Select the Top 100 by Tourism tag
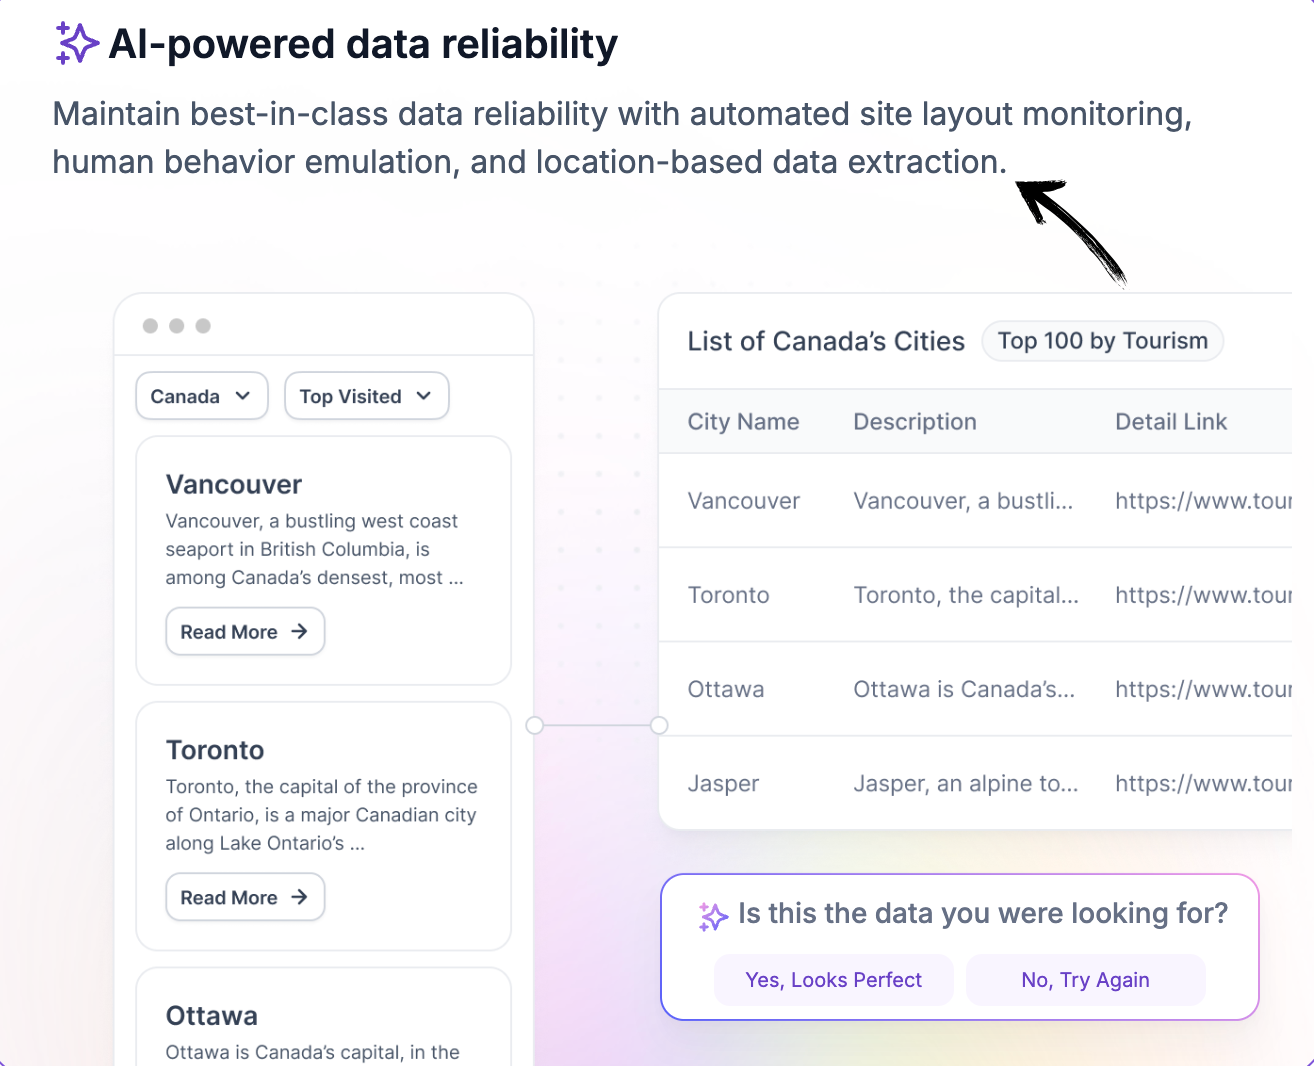The image size is (1314, 1066). 1103,341
